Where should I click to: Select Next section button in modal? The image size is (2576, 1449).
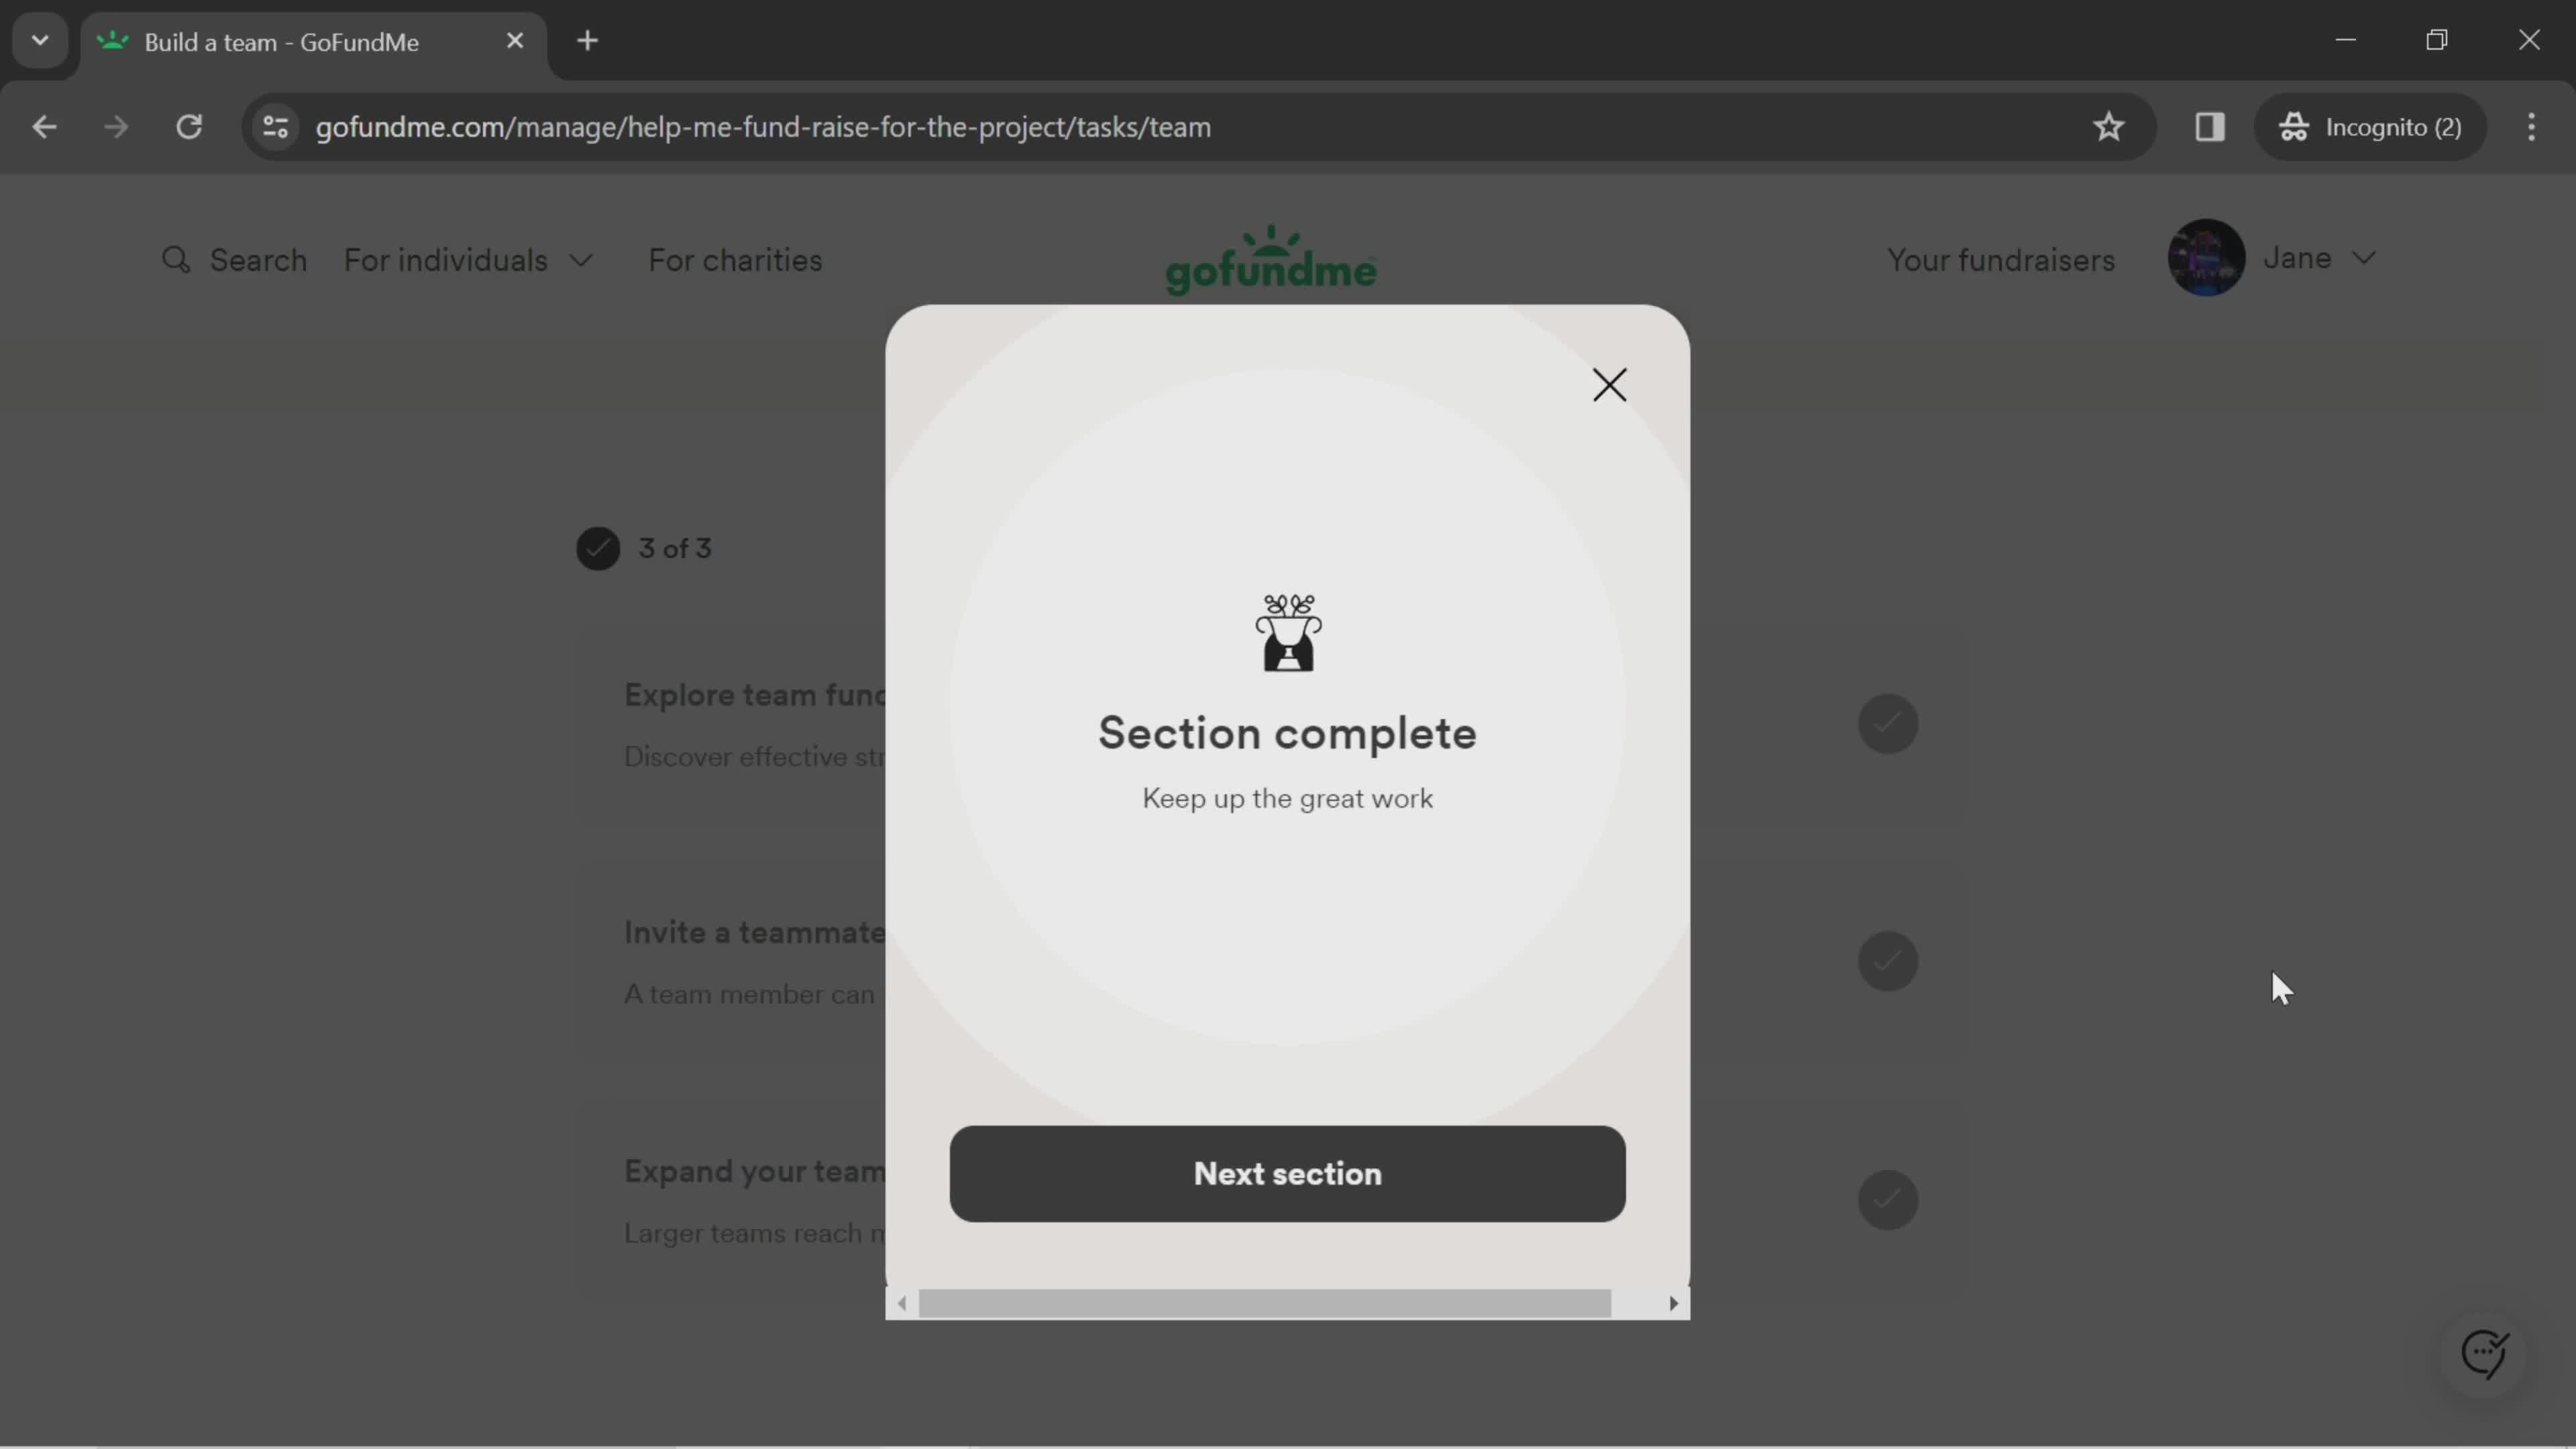point(1288,1173)
